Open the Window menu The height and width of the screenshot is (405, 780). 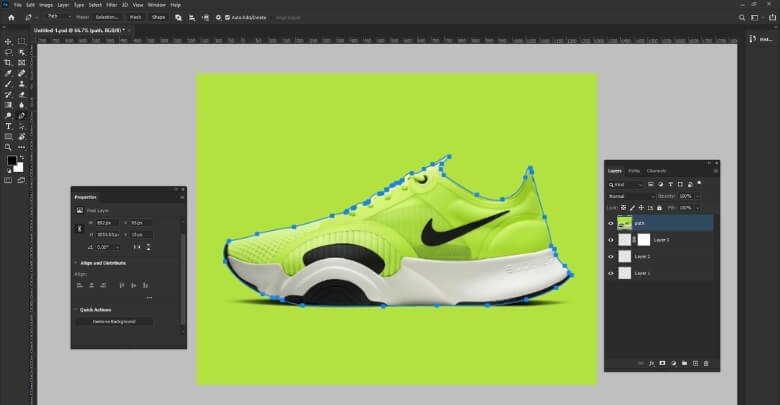pyautogui.click(x=157, y=5)
